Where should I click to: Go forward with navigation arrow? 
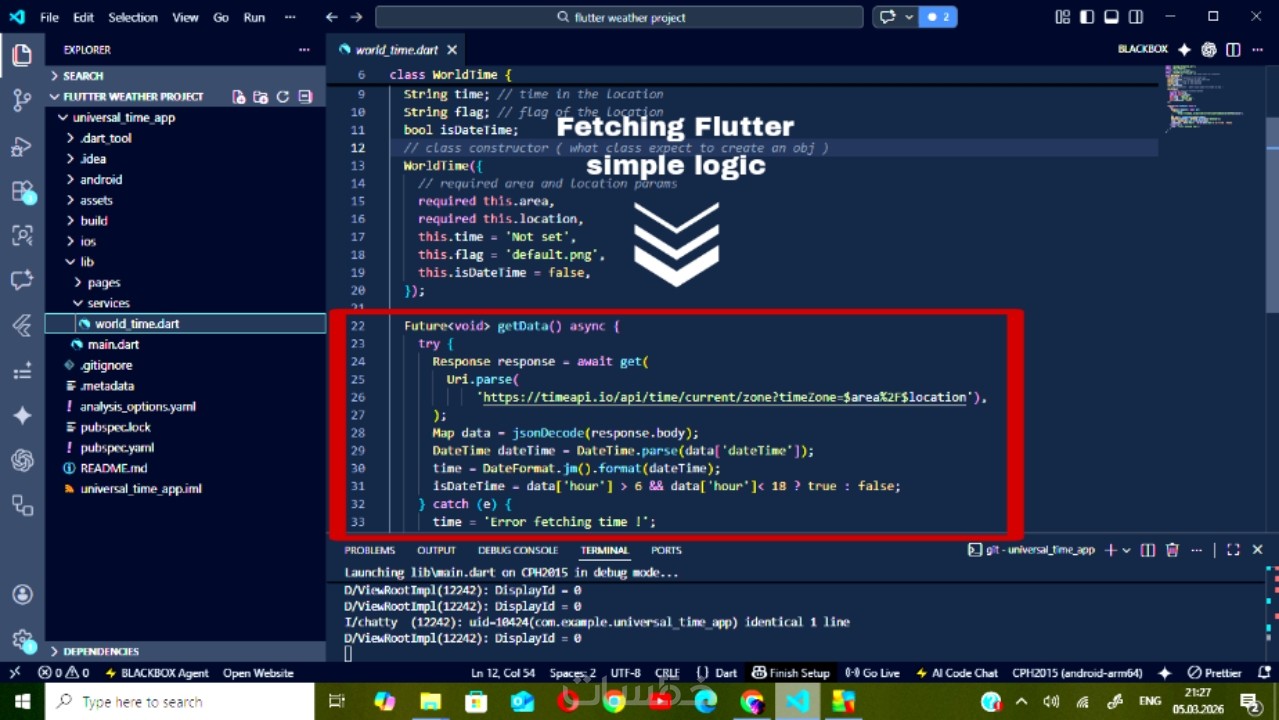(357, 17)
